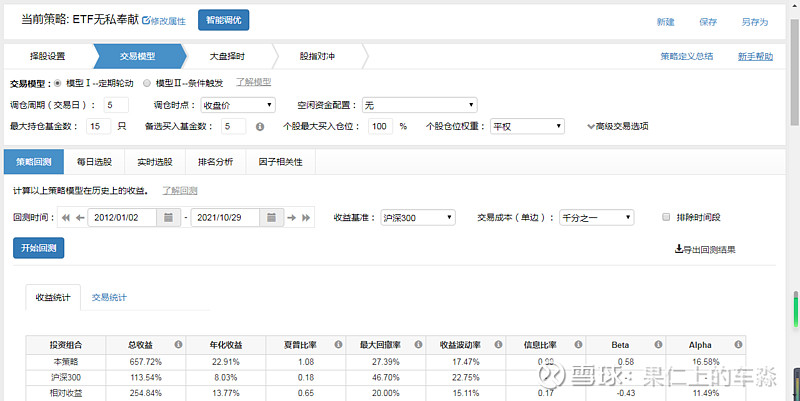Click the info icon next to 备选买入基金数
The height and width of the screenshot is (401, 800).
[260, 127]
